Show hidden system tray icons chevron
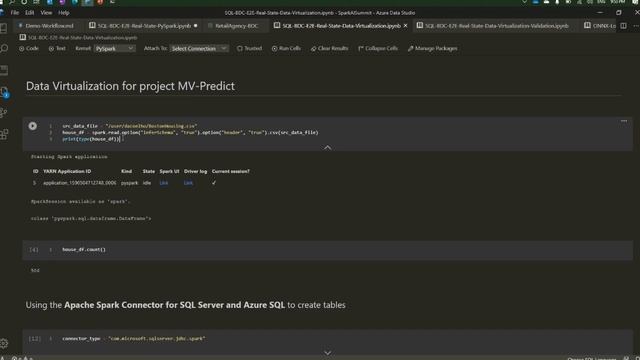Viewport: 640px width, 360px height. tap(524, 2)
